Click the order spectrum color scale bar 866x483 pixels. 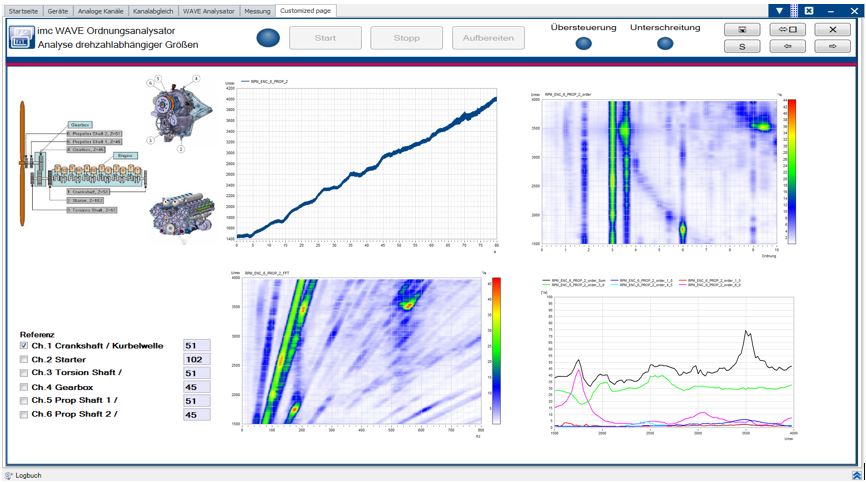click(x=789, y=170)
